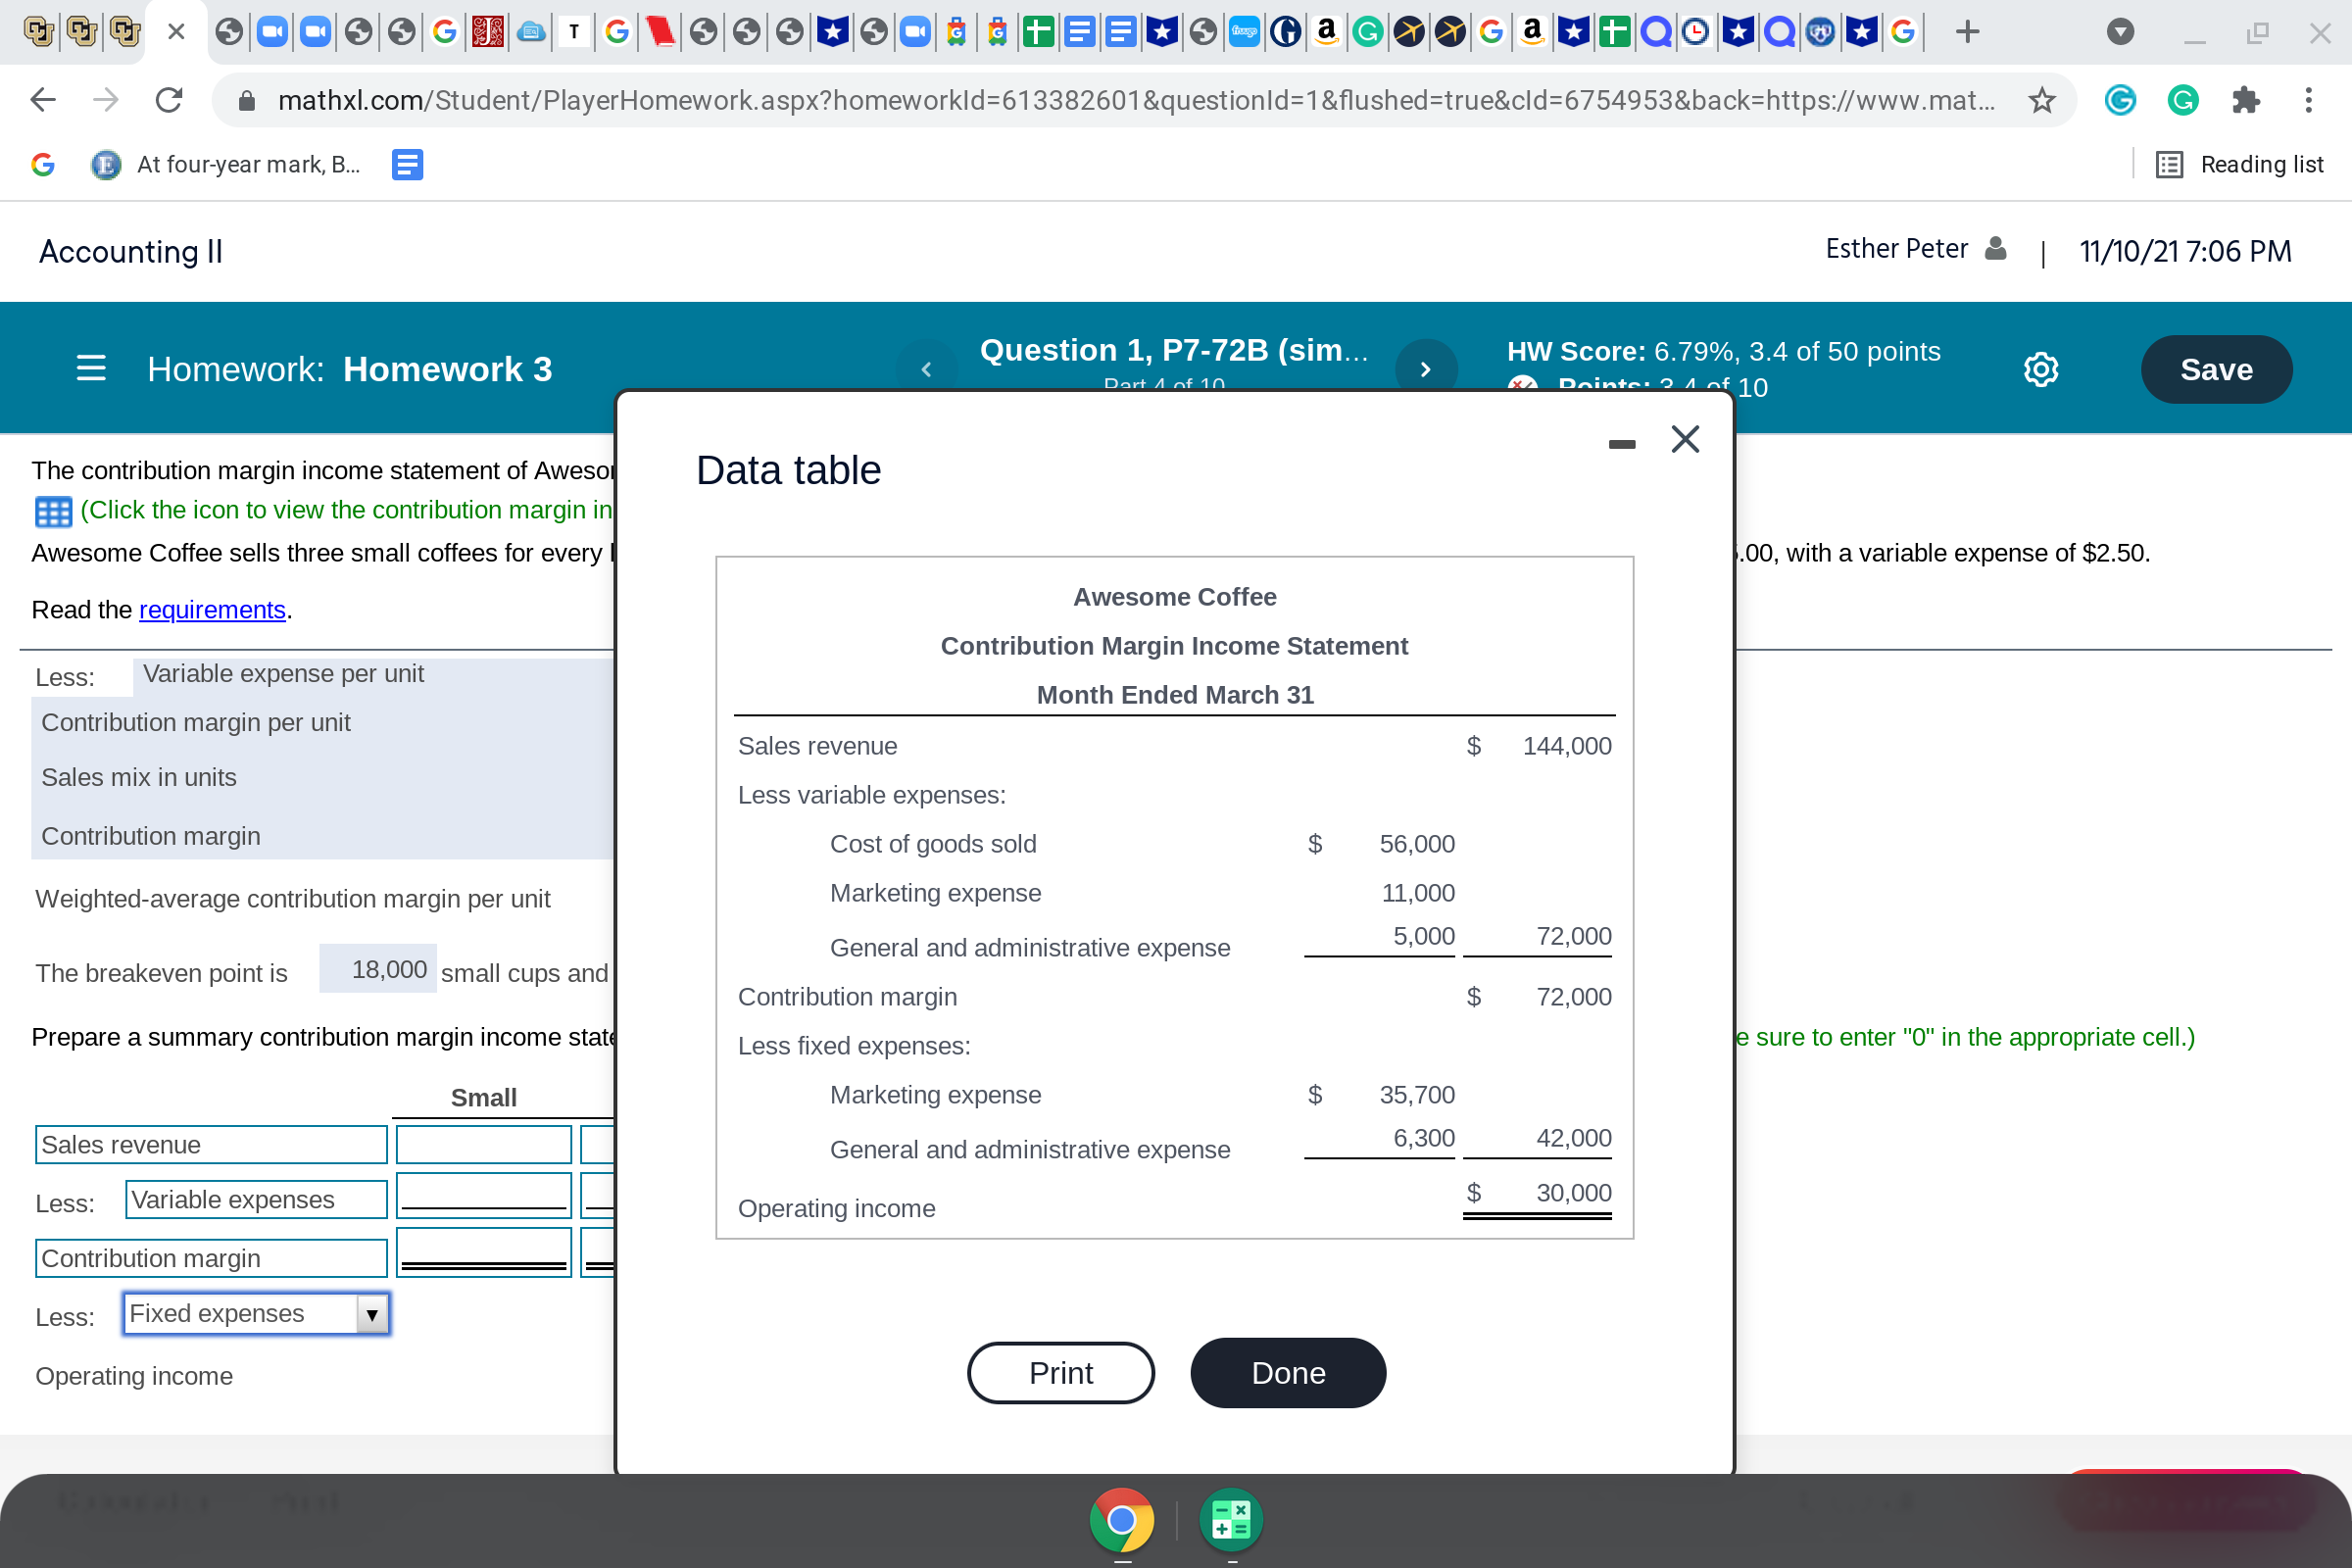Click the data table icon in the question text
Image resolution: width=2352 pixels, height=1568 pixels.
pos(52,511)
